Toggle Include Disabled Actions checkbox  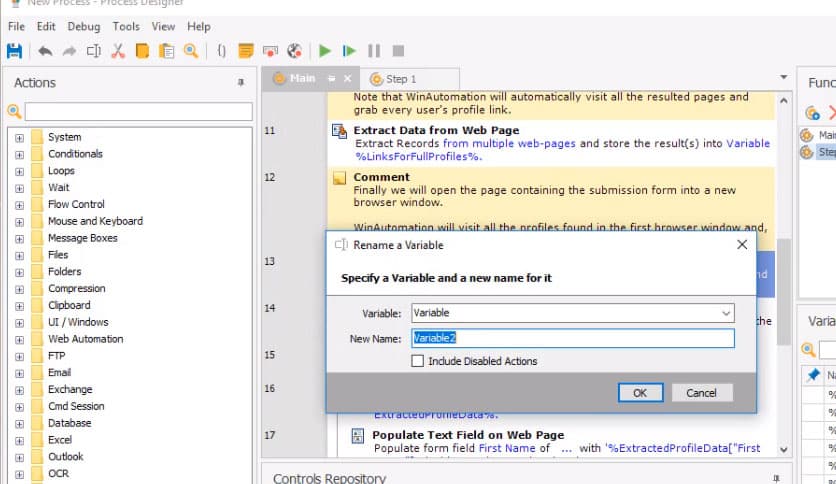click(x=417, y=361)
